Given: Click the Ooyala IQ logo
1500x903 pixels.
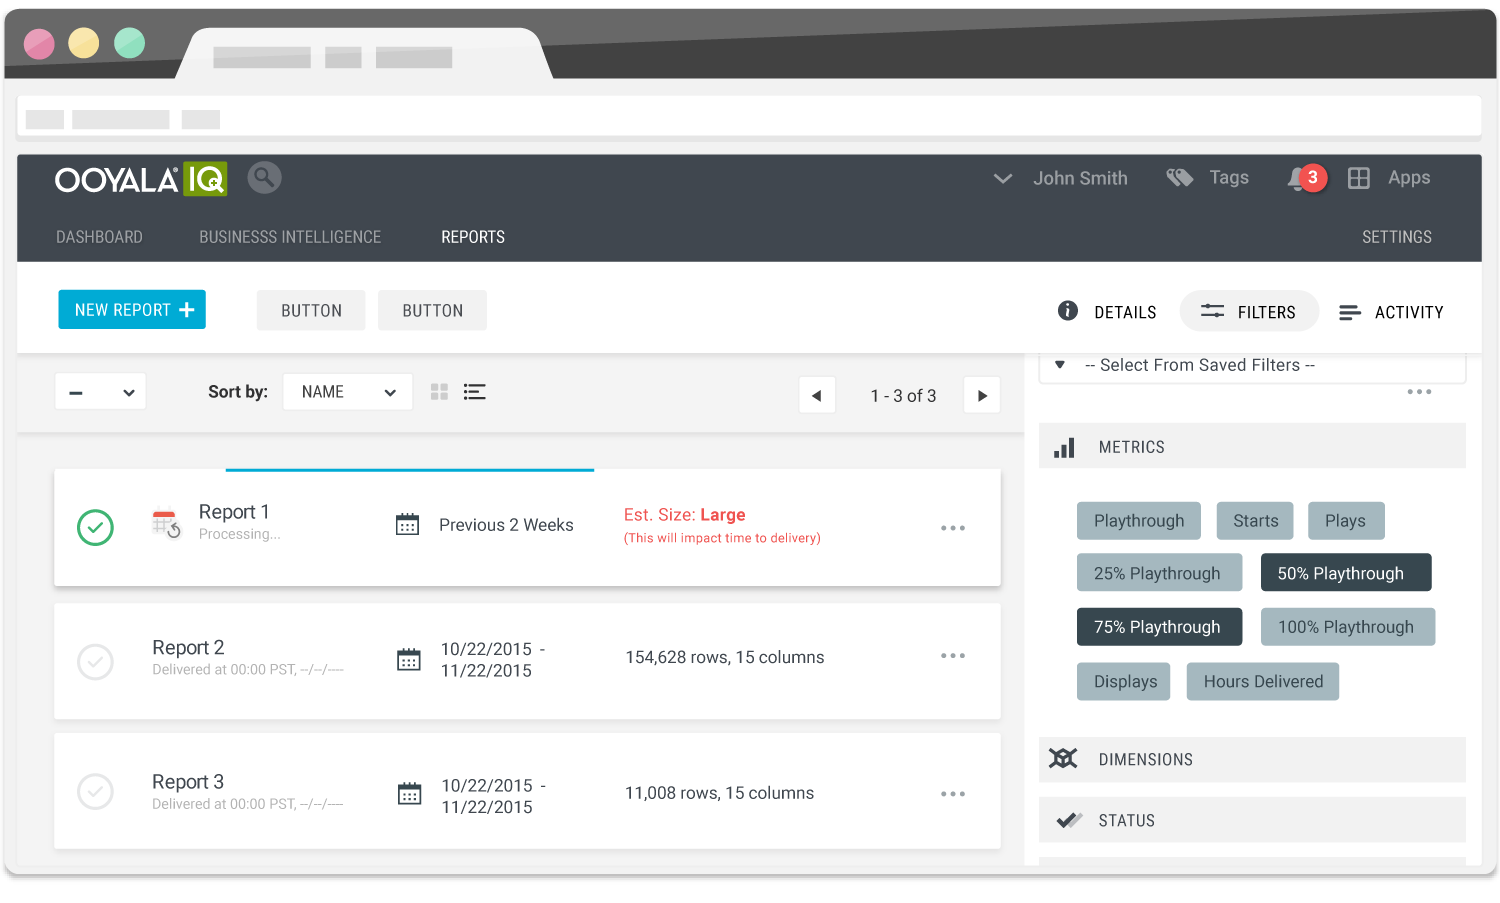Looking at the screenshot, I should 141,179.
